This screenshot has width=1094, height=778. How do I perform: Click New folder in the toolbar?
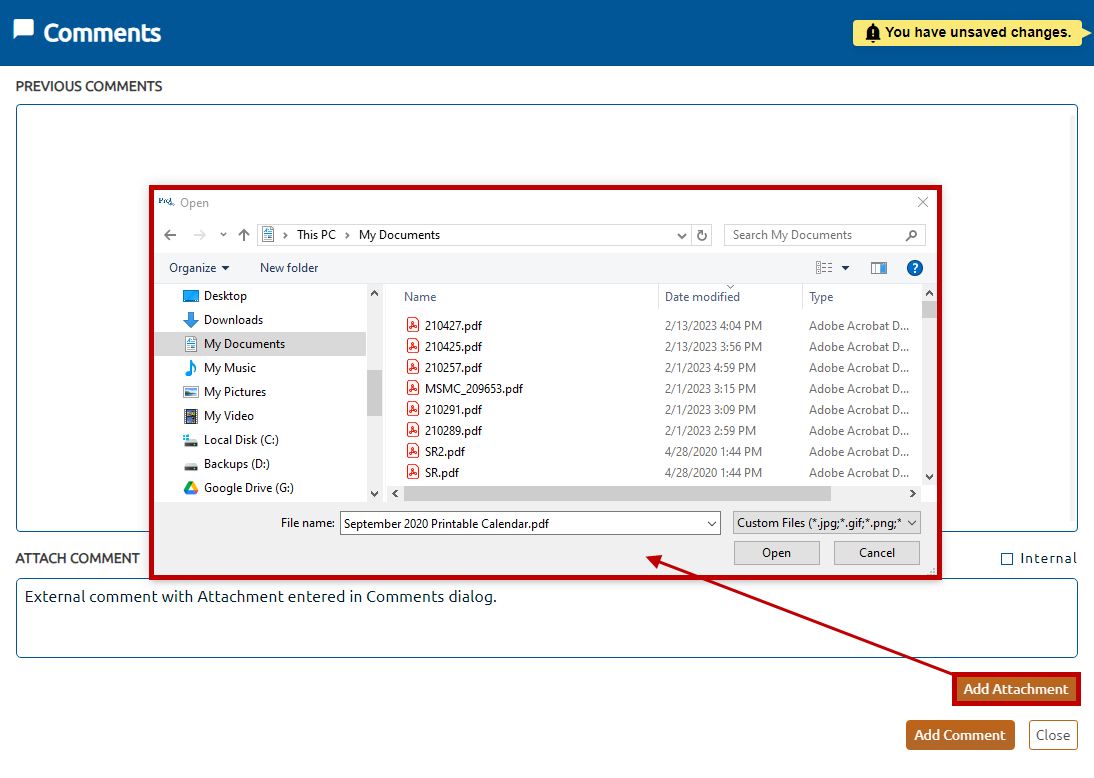coord(289,268)
